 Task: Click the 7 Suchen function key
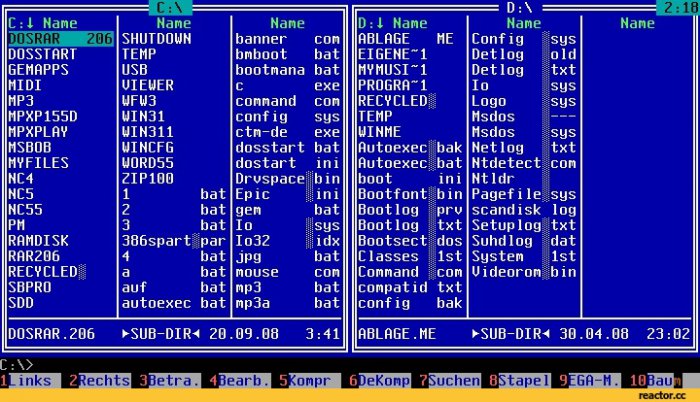pyautogui.click(x=450, y=381)
